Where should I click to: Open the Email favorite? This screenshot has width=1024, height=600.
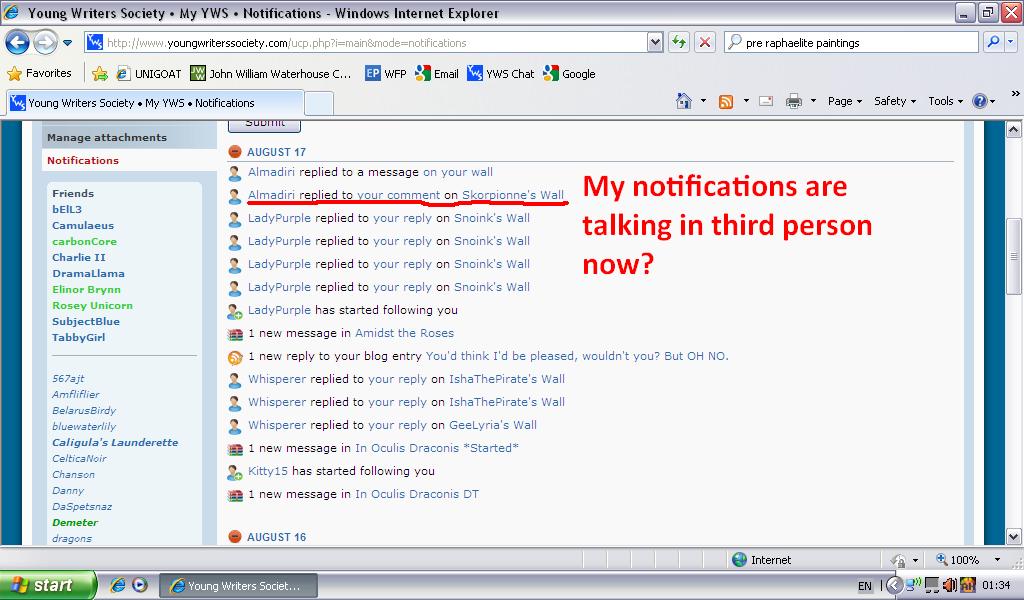pyautogui.click(x=437, y=74)
